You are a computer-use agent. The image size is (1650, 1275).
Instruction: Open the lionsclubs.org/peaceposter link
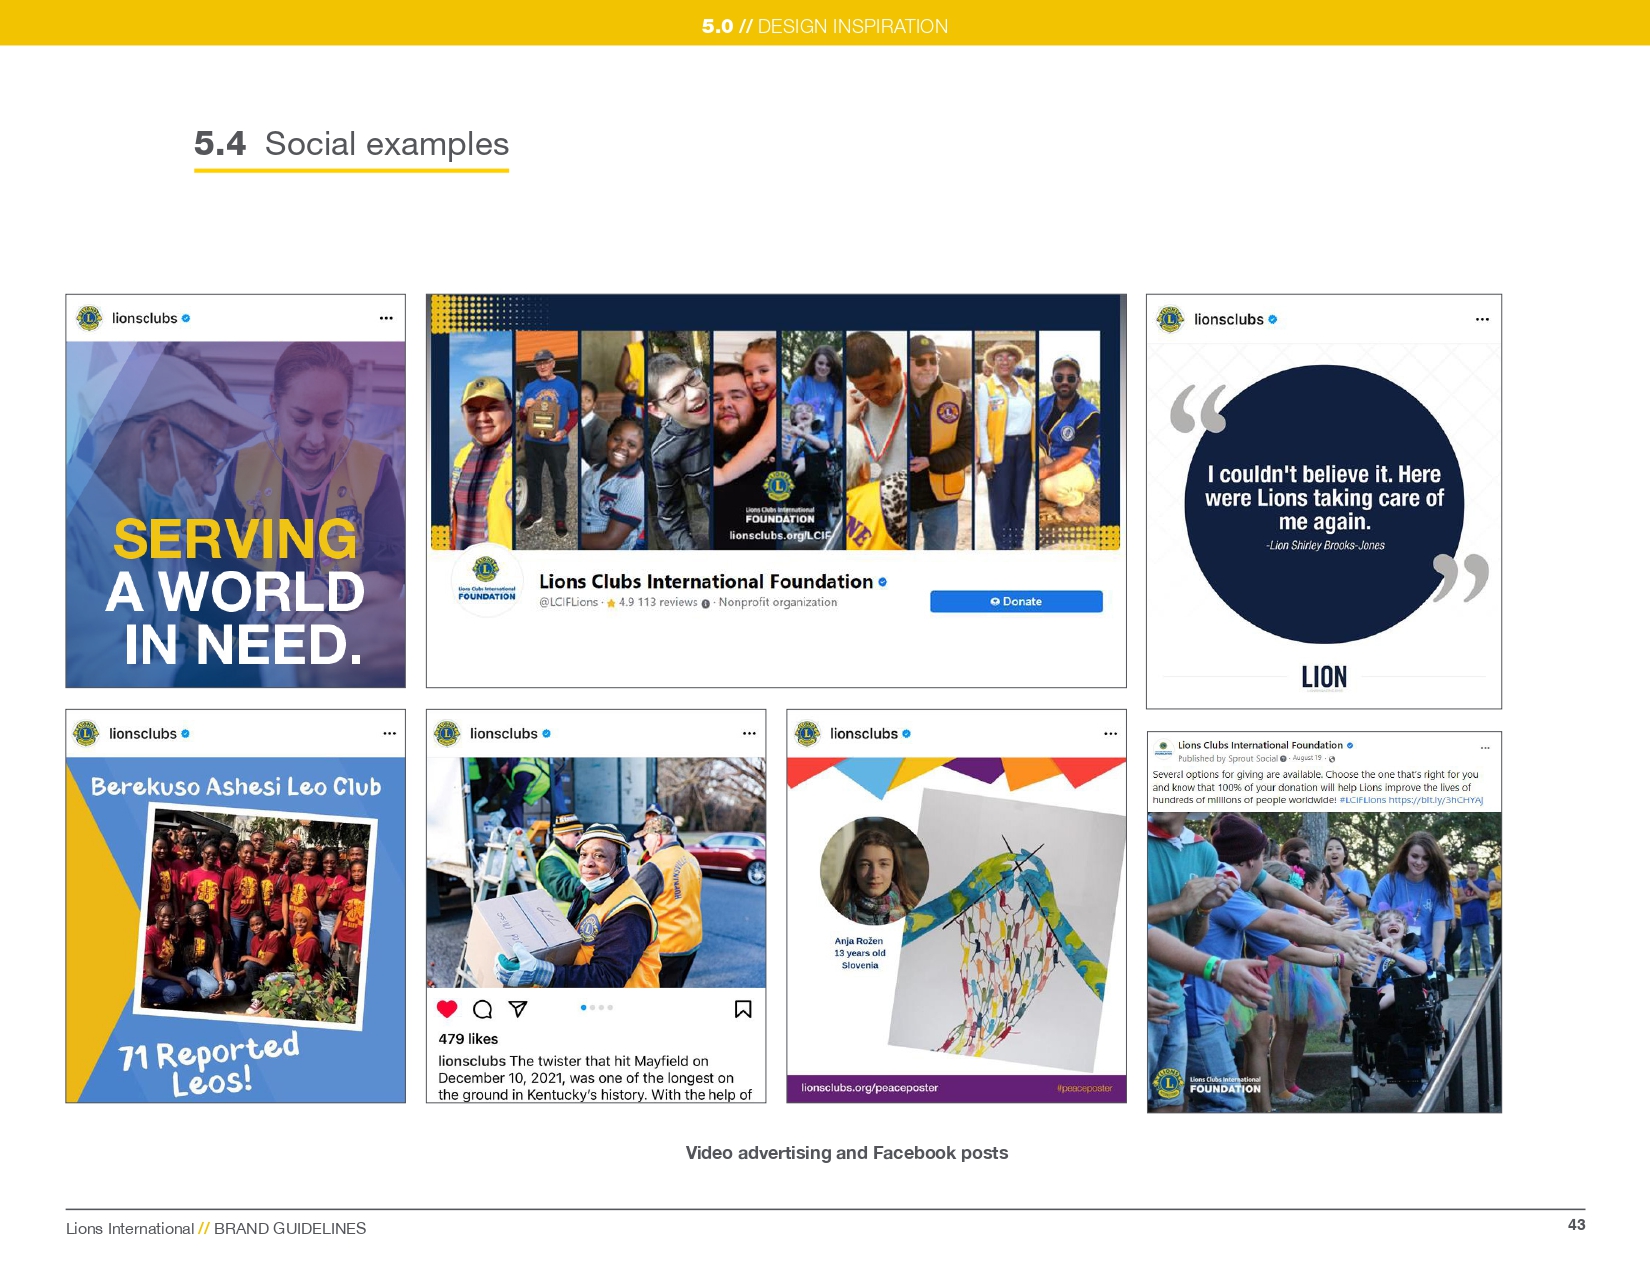(869, 1088)
